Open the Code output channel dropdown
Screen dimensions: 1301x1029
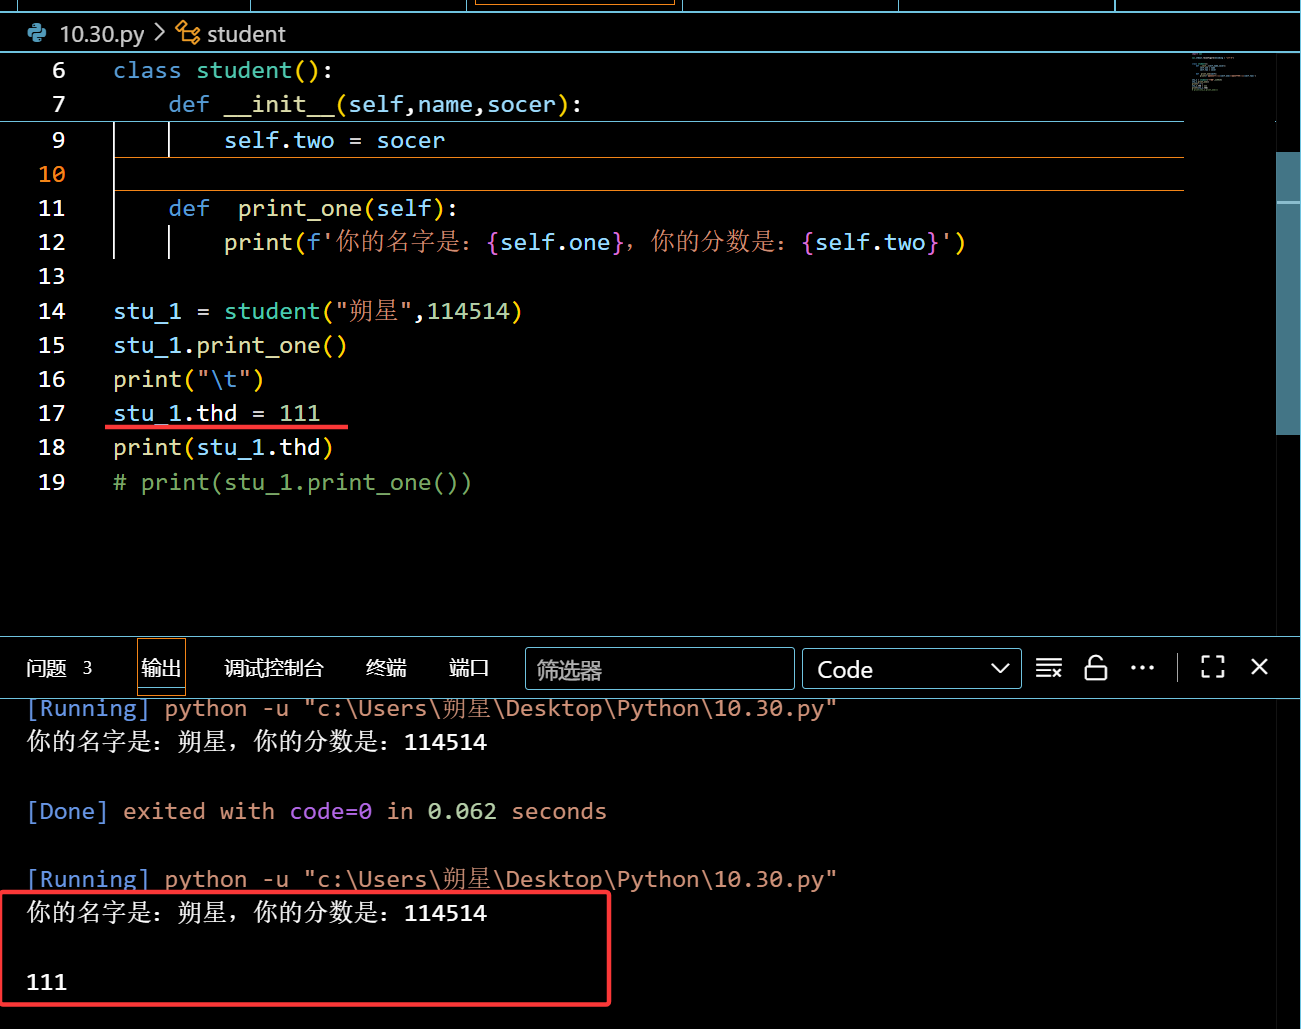[911, 669]
